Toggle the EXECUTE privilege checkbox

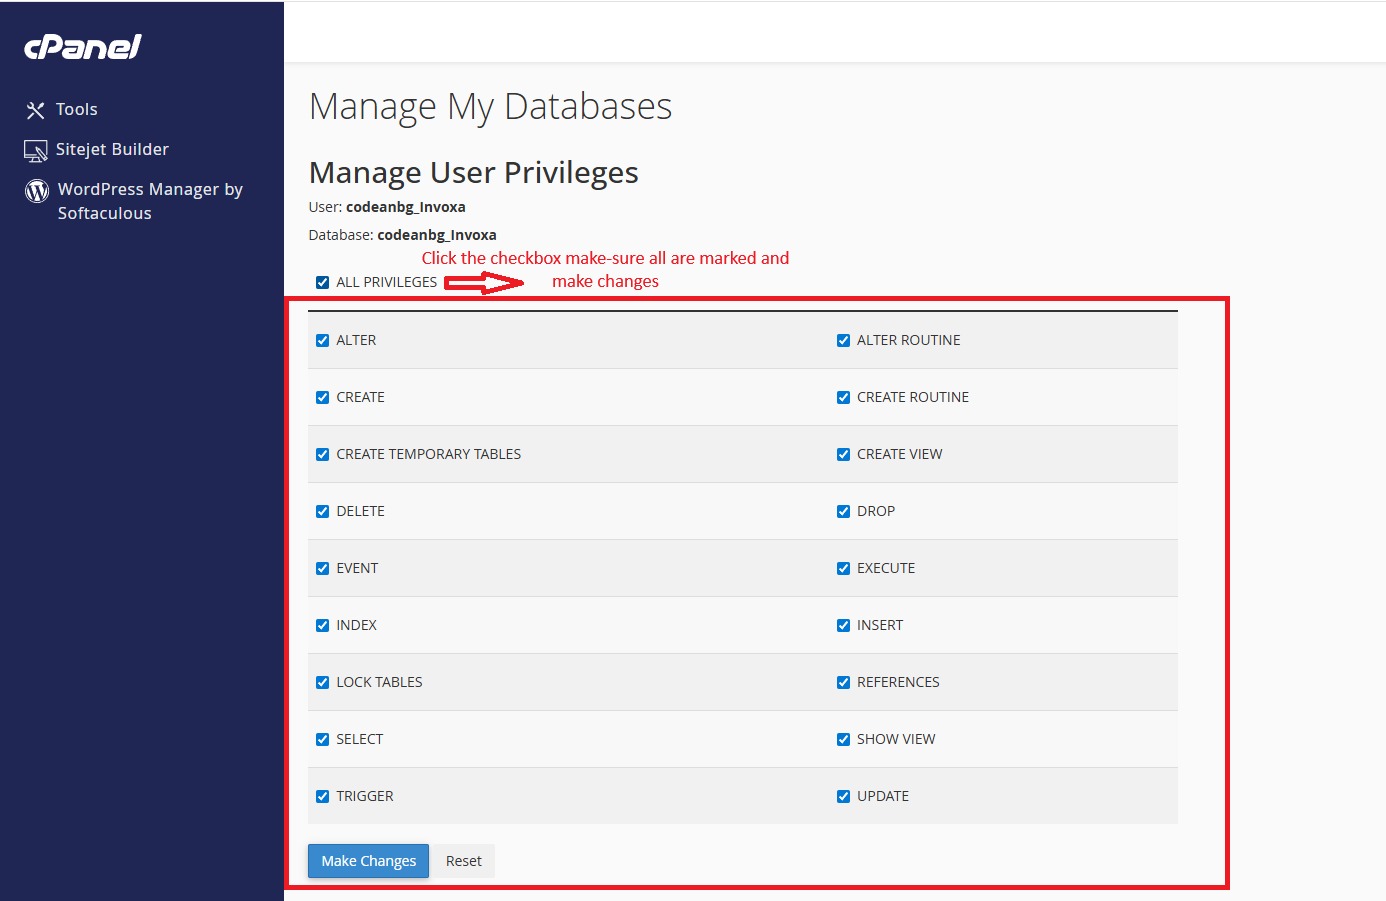point(843,569)
